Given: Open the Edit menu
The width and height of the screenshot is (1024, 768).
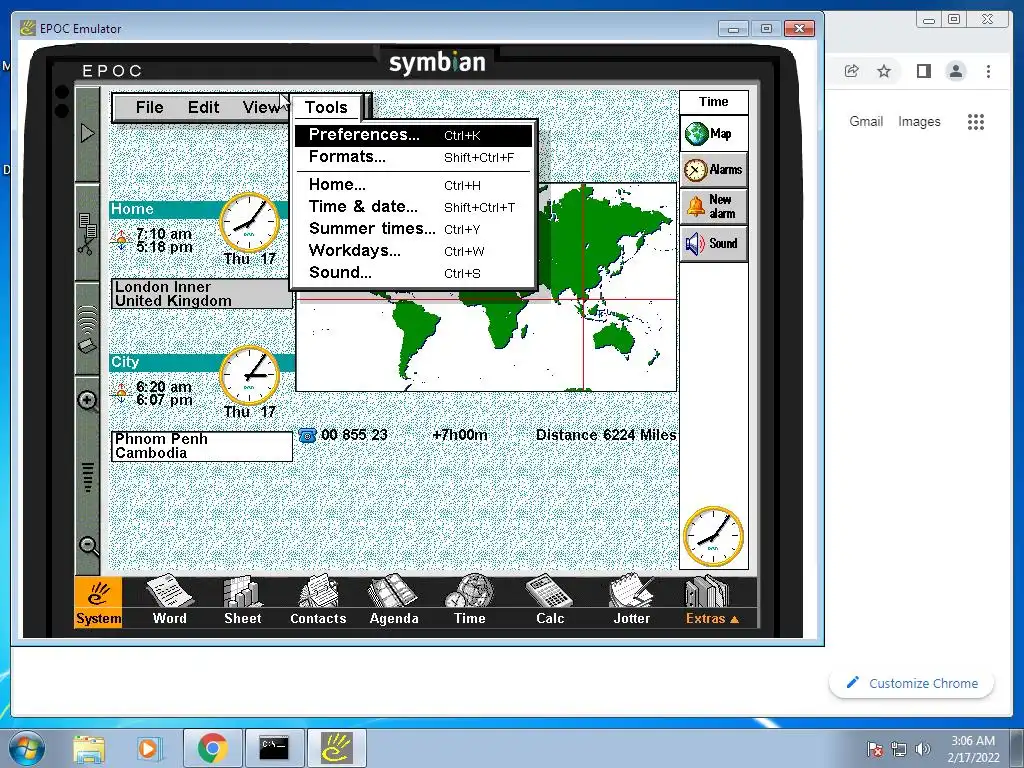Looking at the screenshot, I should coord(203,108).
